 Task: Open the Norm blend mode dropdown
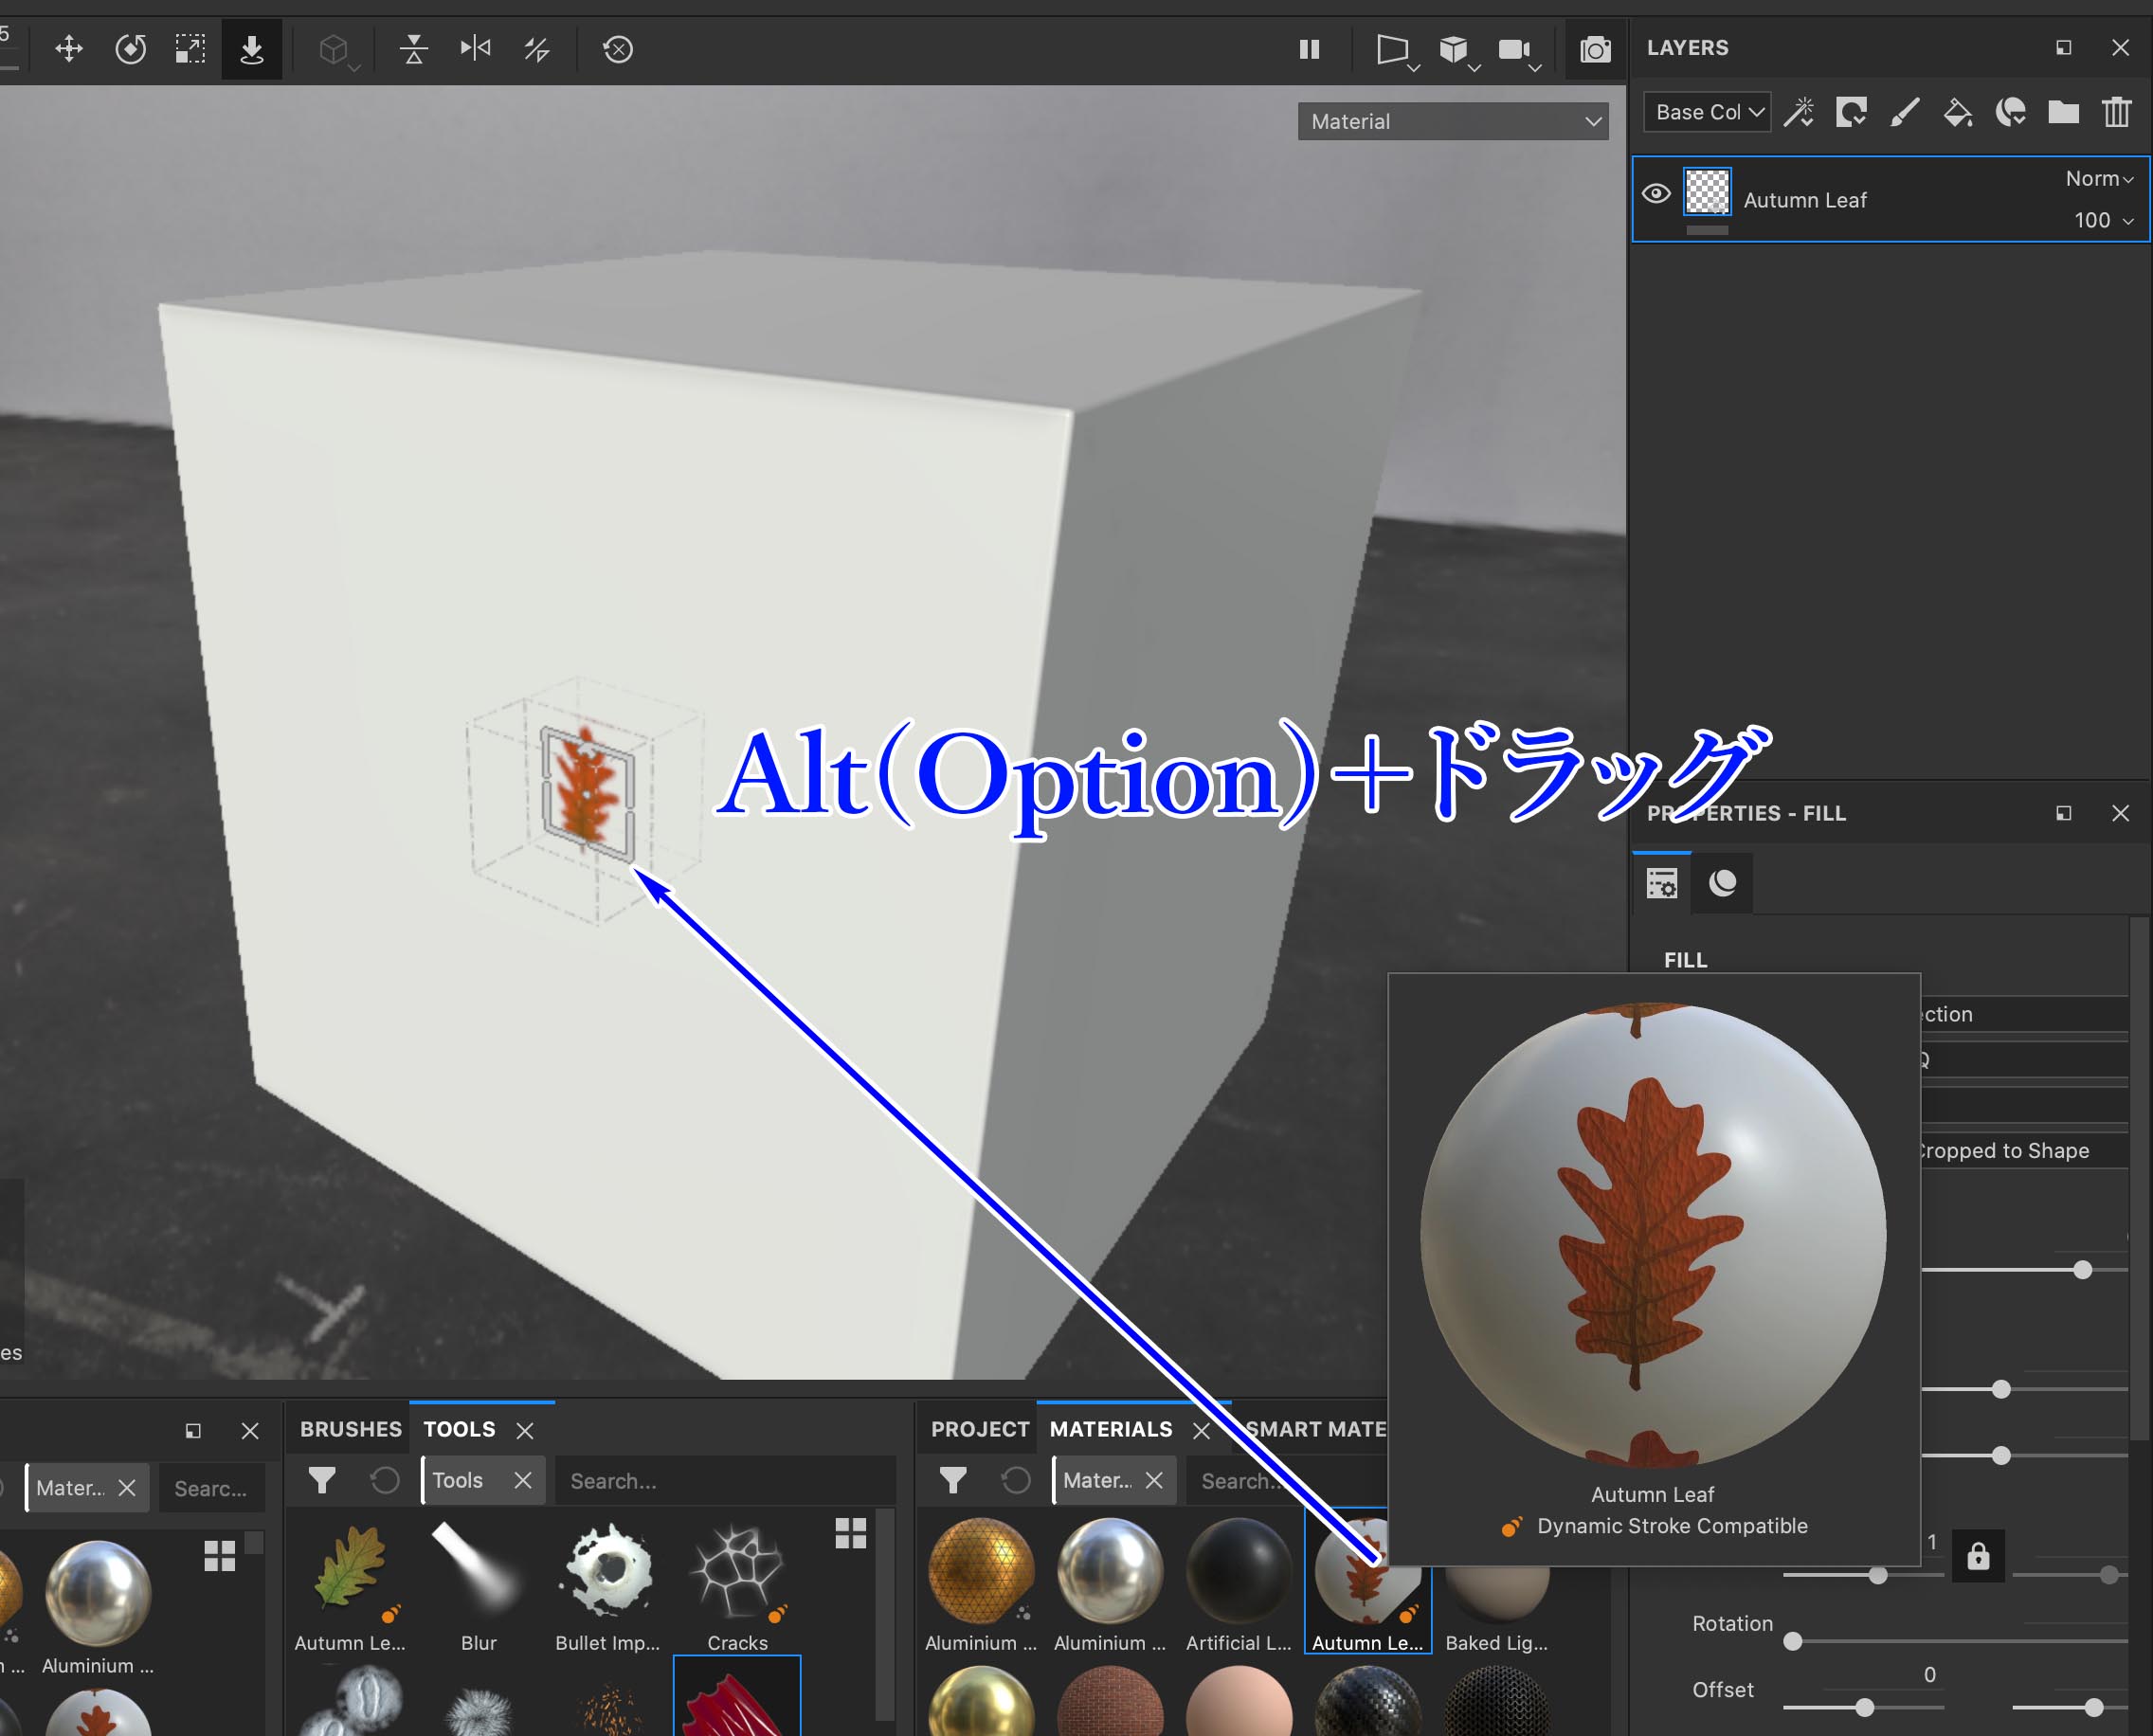2100,177
